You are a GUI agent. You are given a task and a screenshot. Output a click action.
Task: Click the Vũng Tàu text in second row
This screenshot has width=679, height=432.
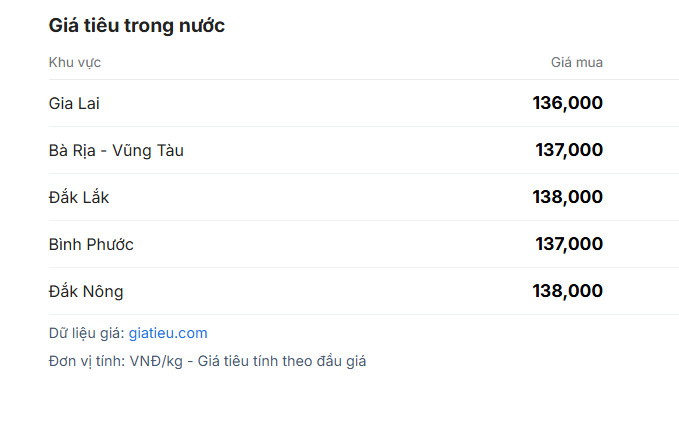(x=148, y=150)
